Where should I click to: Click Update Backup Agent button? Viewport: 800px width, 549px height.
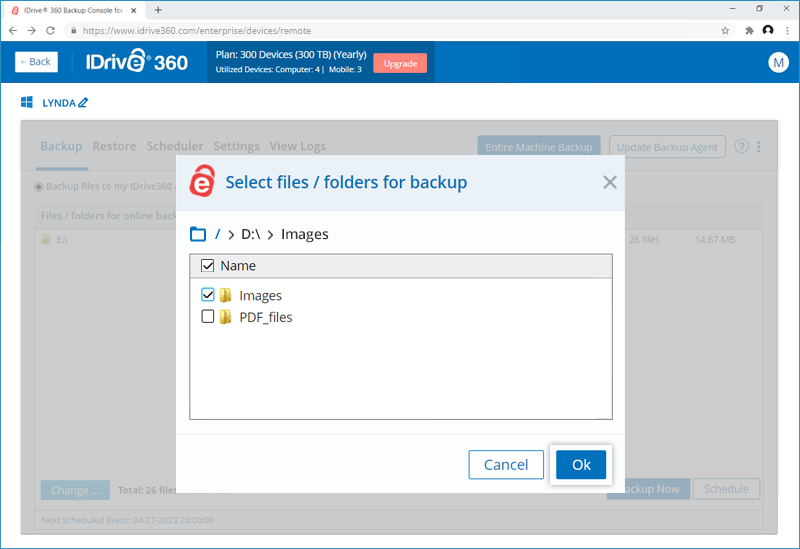click(667, 147)
